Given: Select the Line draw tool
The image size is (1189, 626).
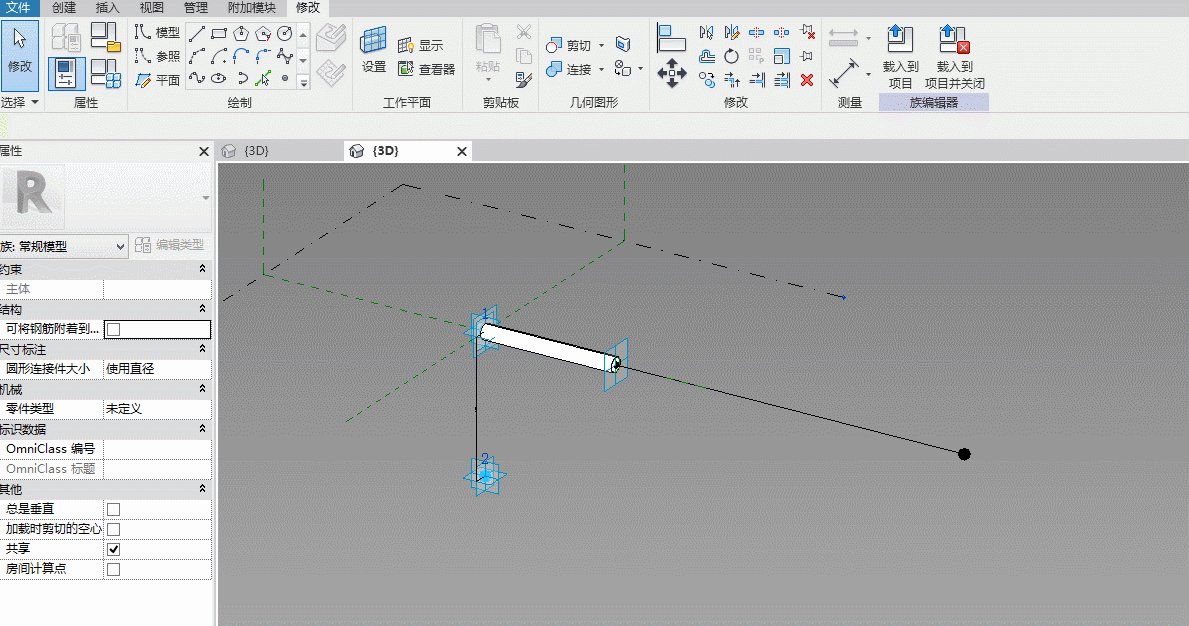Looking at the screenshot, I should click(x=197, y=33).
